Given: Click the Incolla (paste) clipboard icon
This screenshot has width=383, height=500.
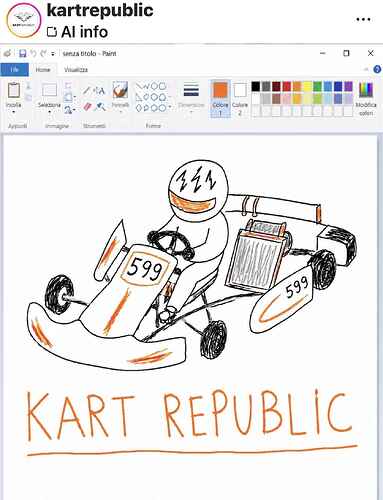Looking at the screenshot, I should click(14, 90).
